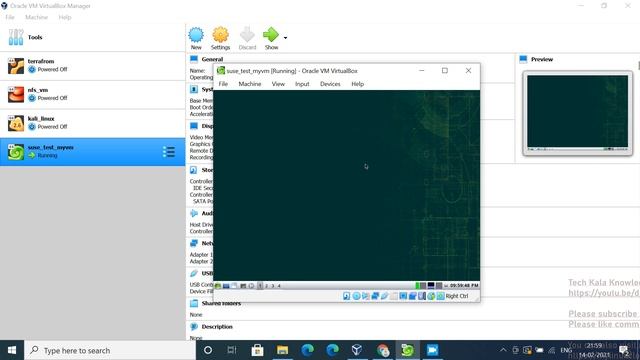640x360 pixels.
Task: Click hard disk indicator in VM status bar
Action: point(347,296)
